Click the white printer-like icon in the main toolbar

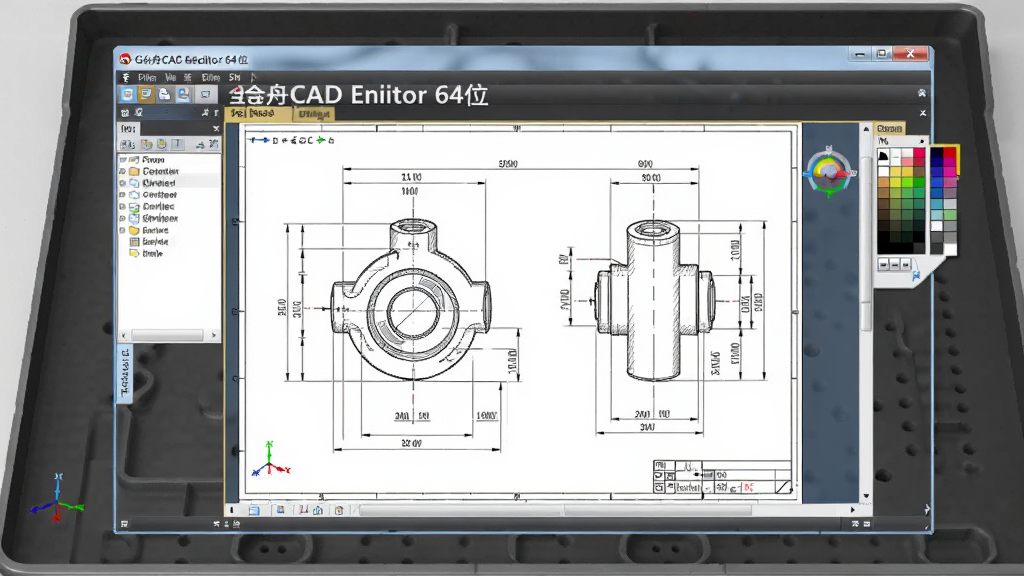point(165,94)
